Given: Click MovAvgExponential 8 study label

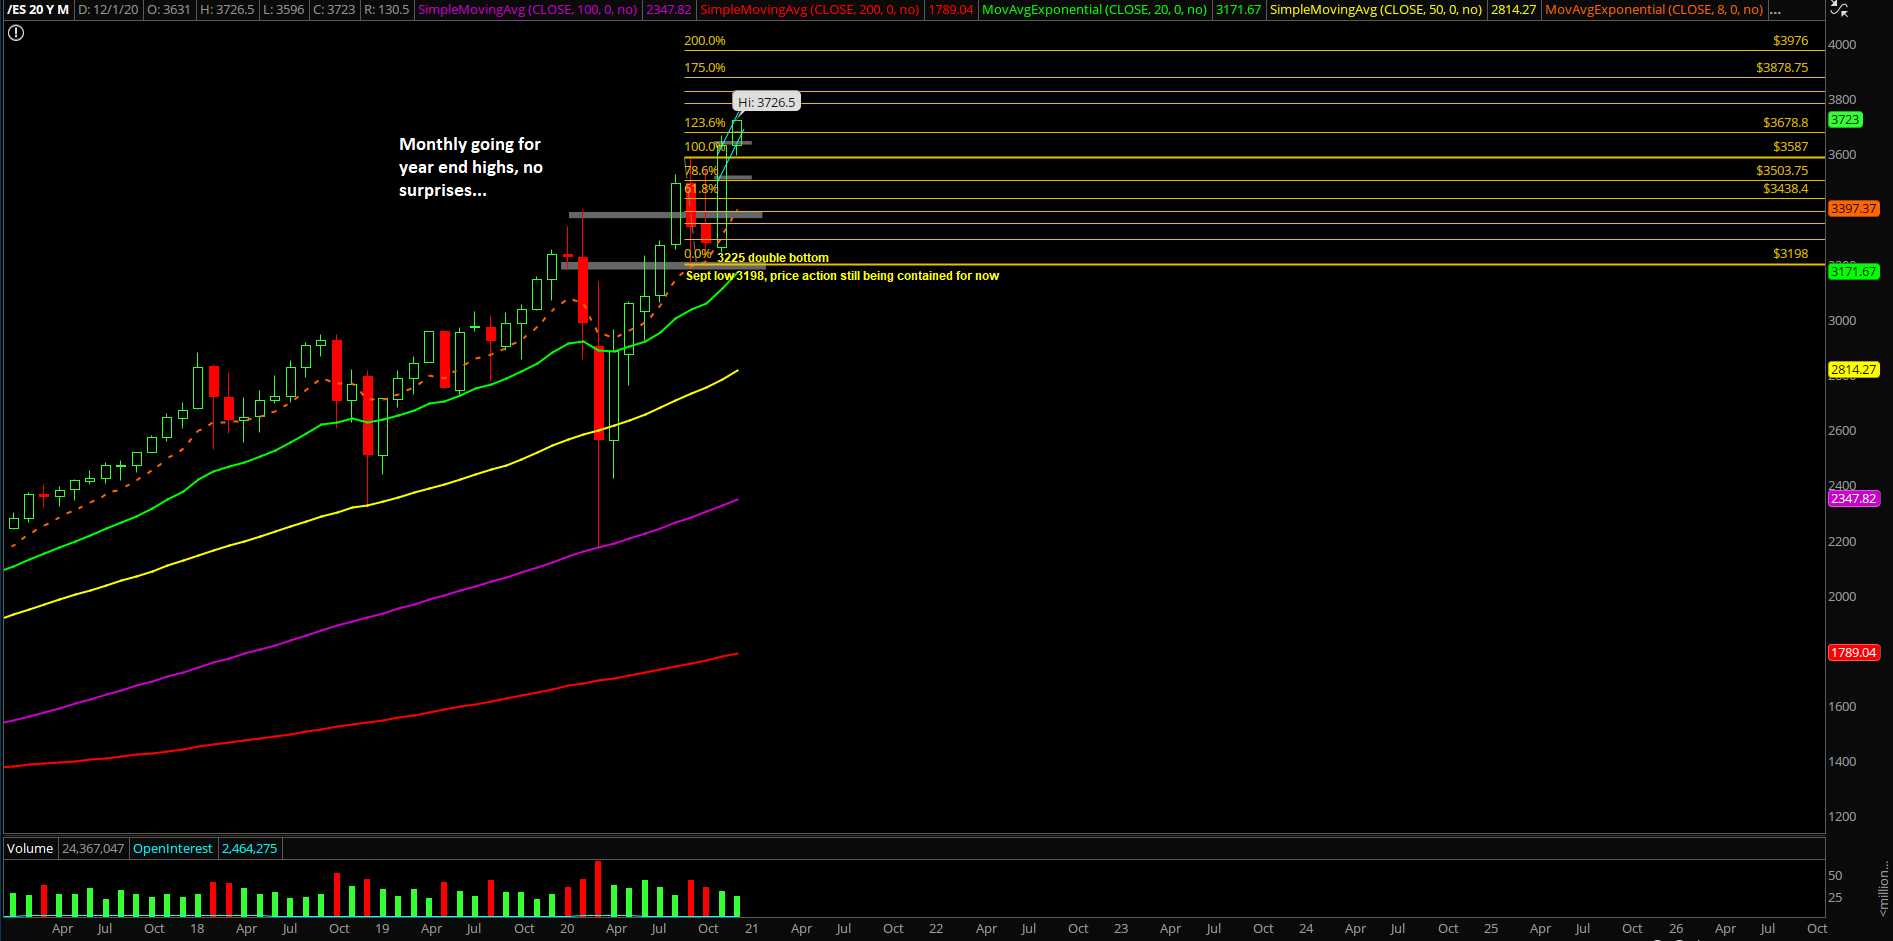Looking at the screenshot, I should [x=1654, y=10].
